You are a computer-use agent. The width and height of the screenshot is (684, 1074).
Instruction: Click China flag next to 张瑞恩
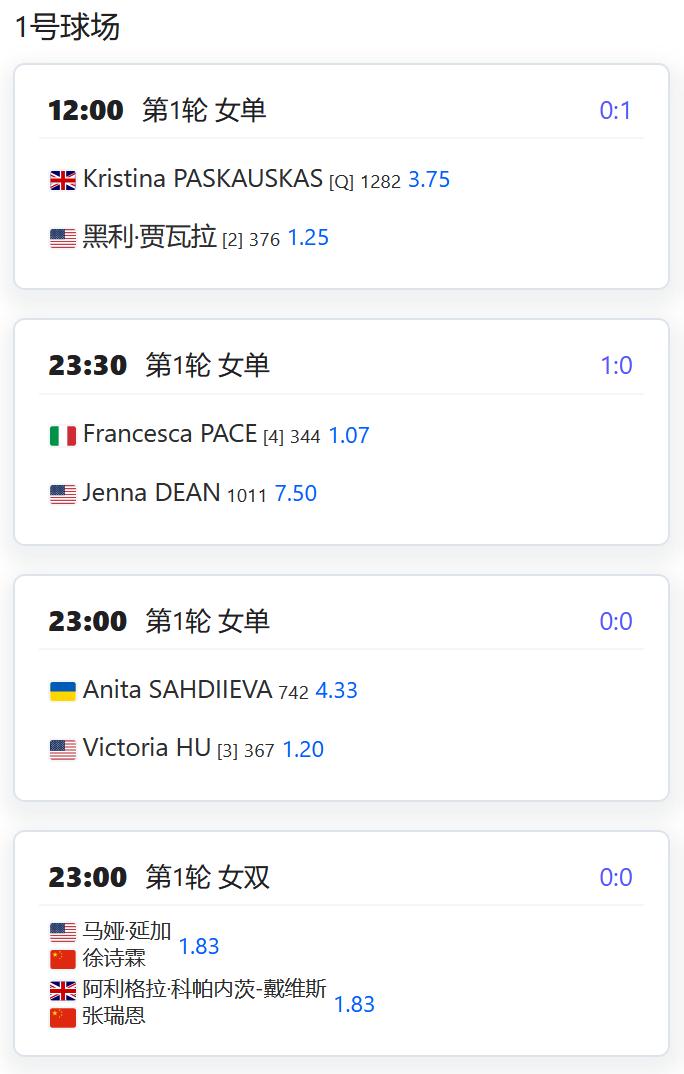[63, 1017]
